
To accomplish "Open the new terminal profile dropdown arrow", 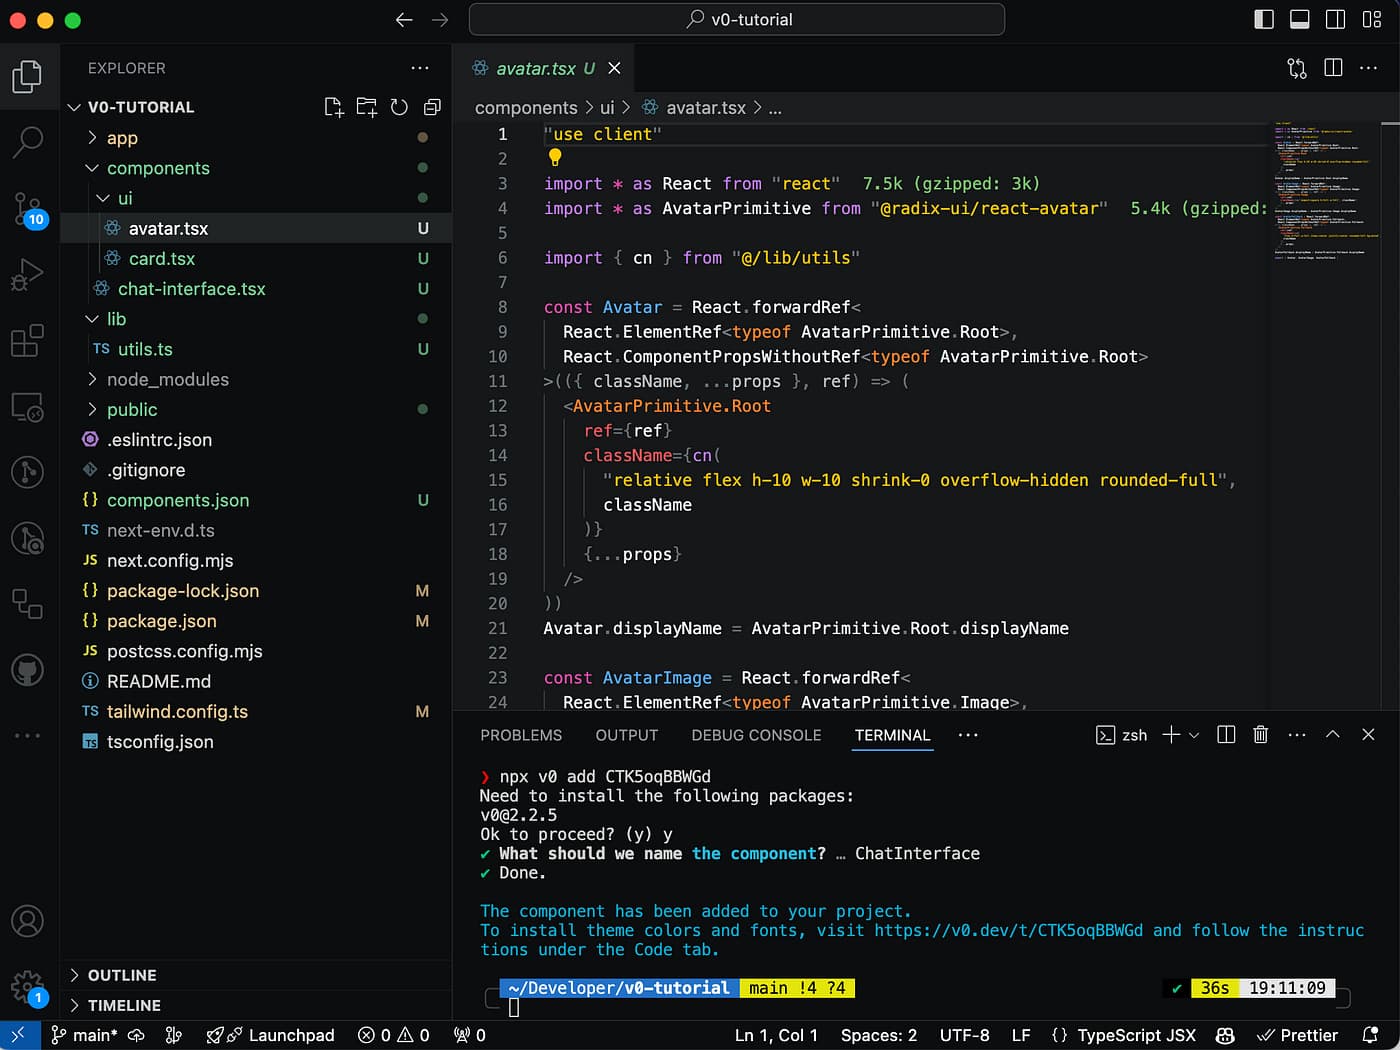I will tap(1194, 735).
